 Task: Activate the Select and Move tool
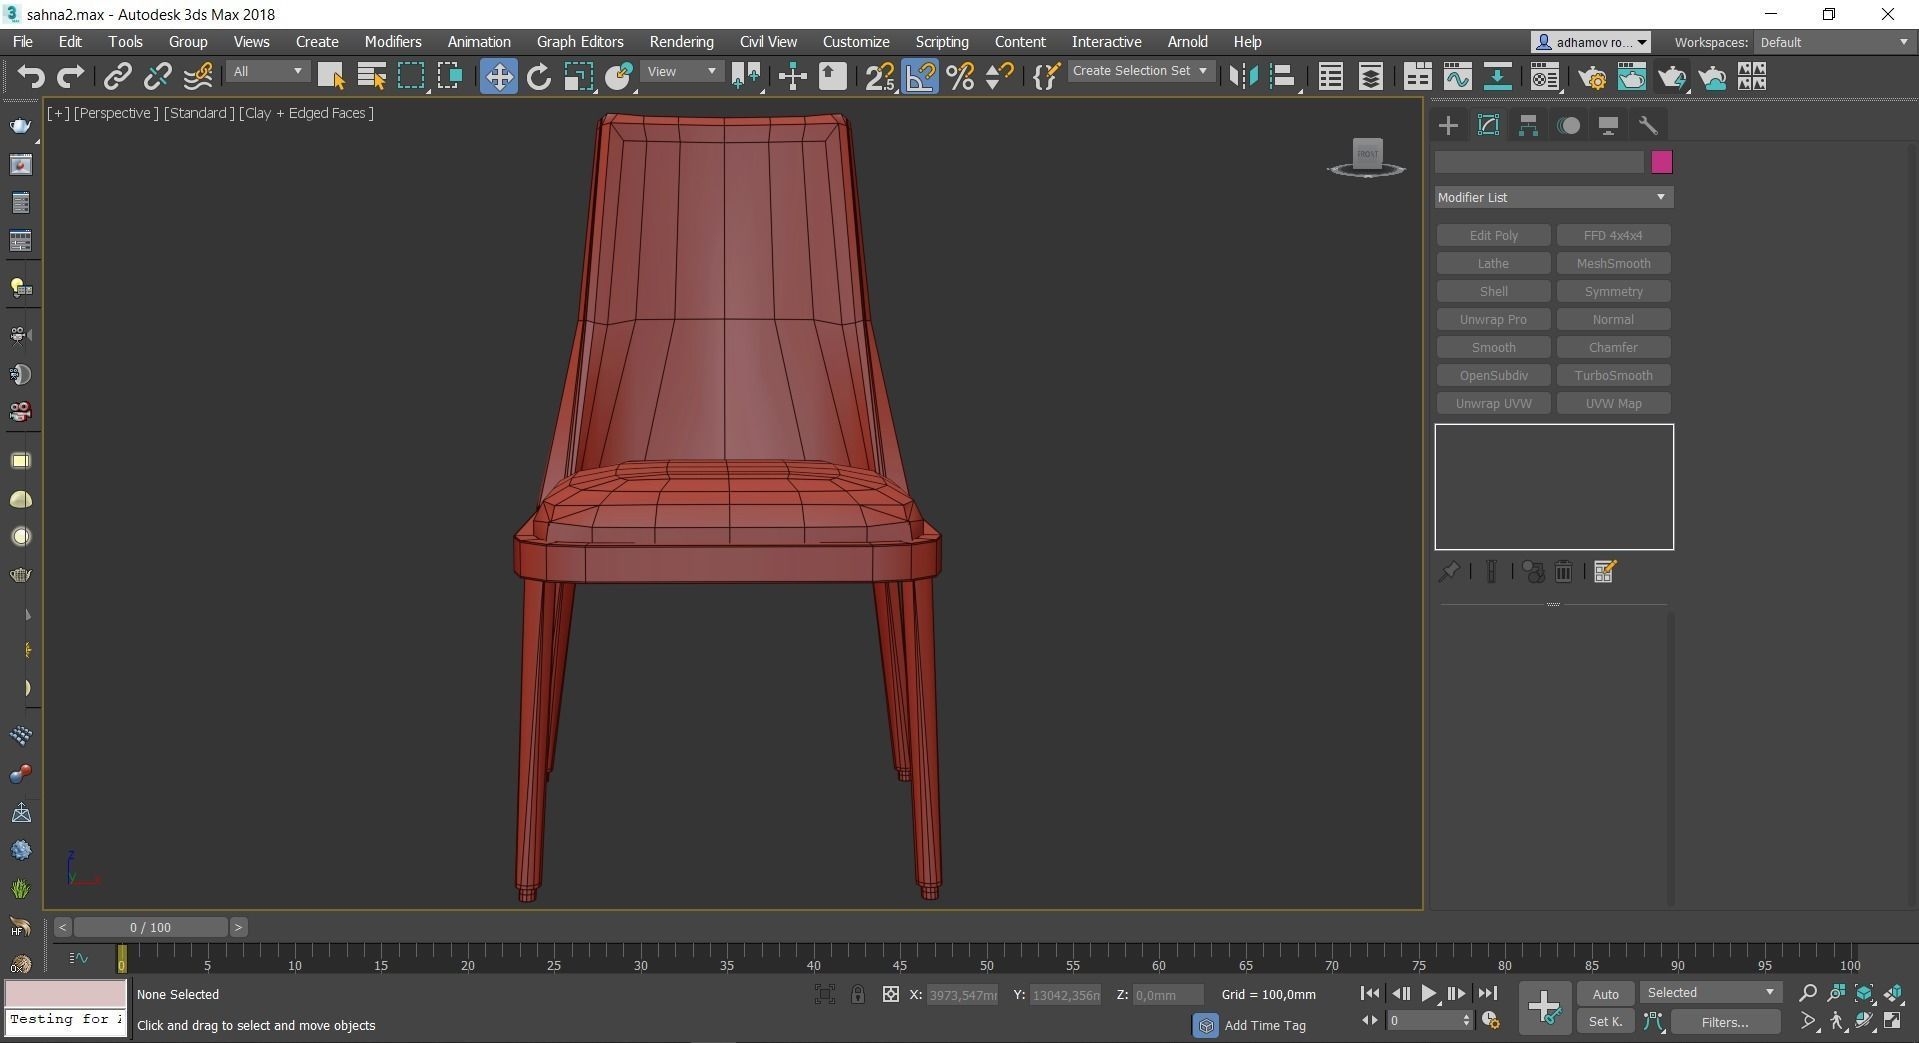click(x=498, y=77)
